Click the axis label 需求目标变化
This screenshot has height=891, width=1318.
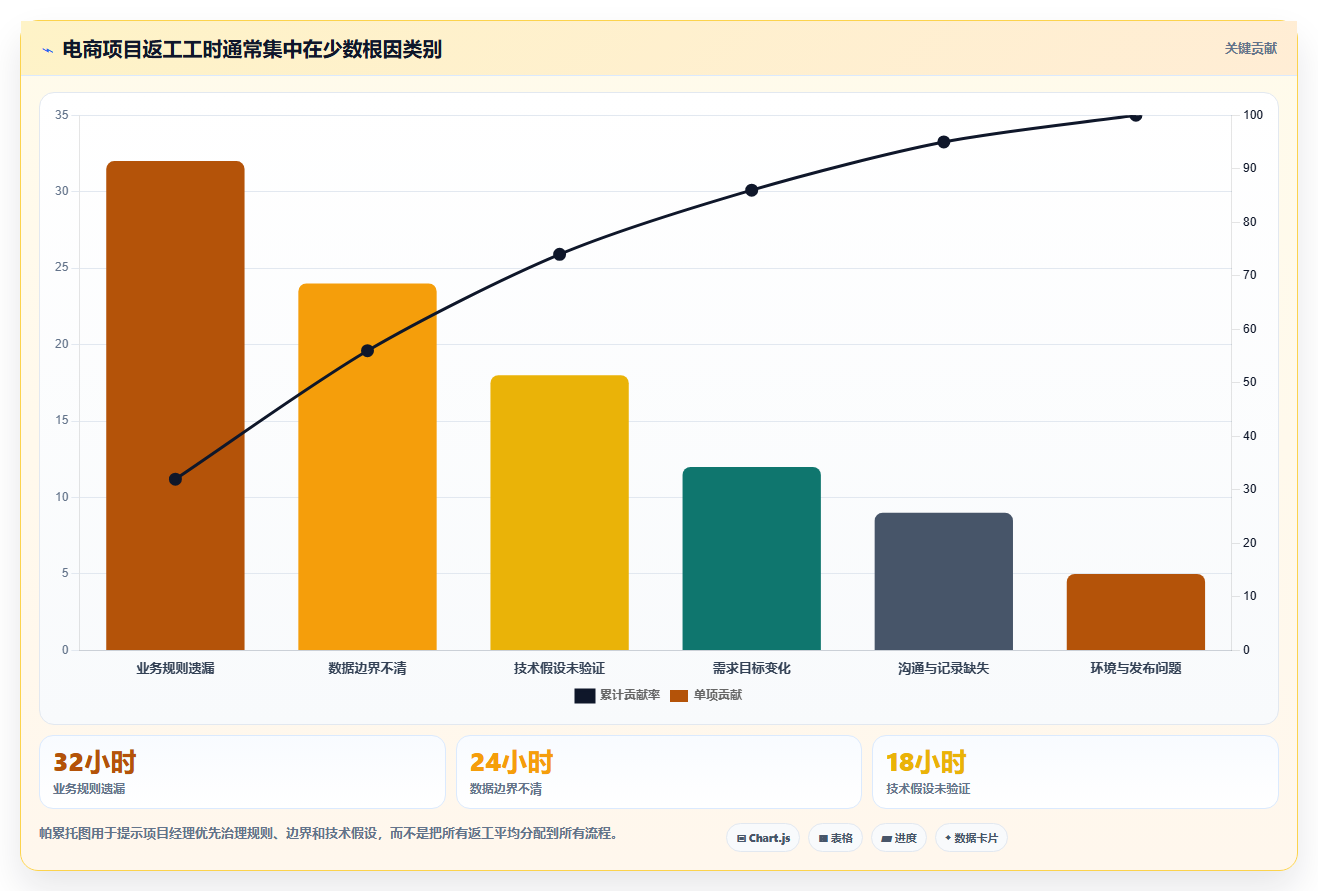[x=751, y=668]
